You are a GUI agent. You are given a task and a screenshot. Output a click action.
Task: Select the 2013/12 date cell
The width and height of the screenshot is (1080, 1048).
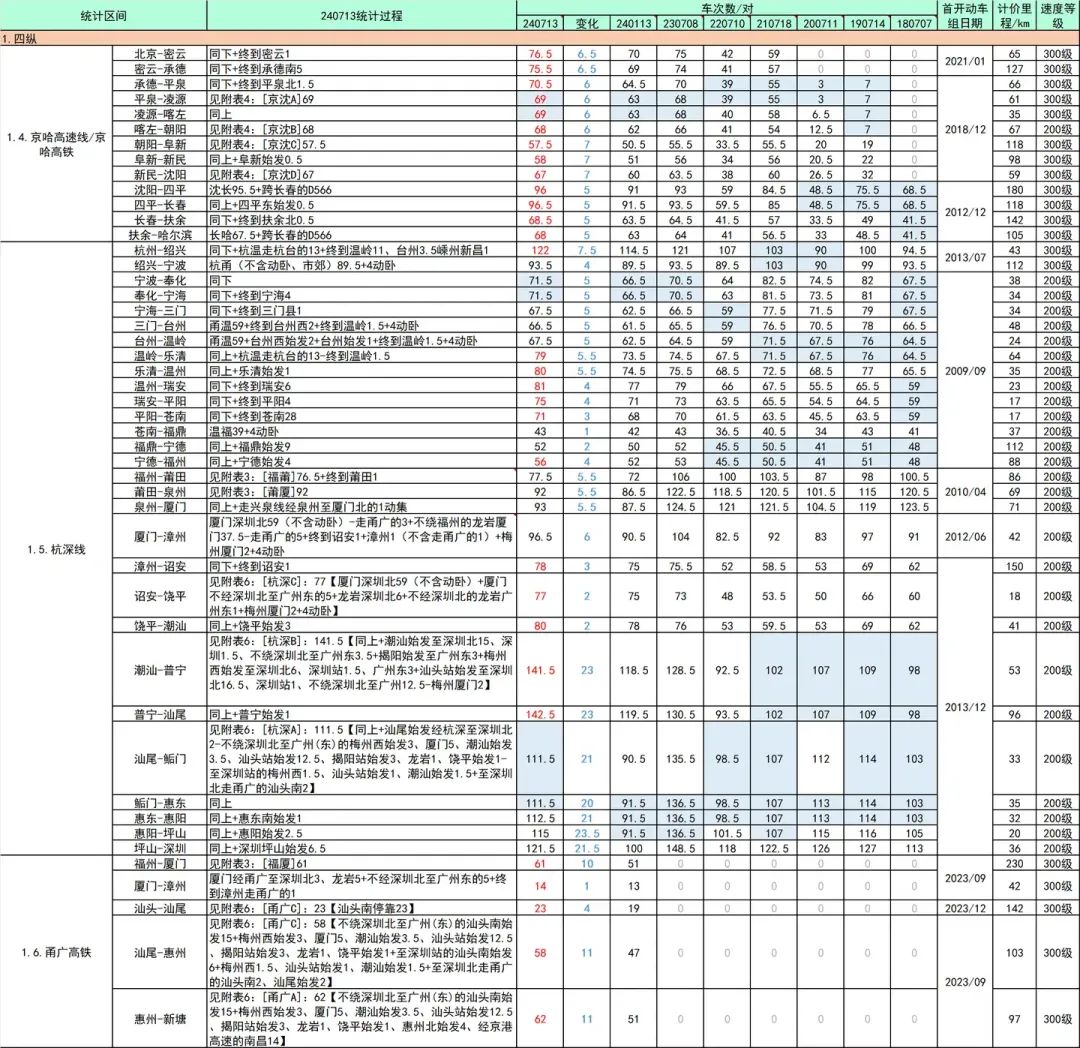[965, 707]
